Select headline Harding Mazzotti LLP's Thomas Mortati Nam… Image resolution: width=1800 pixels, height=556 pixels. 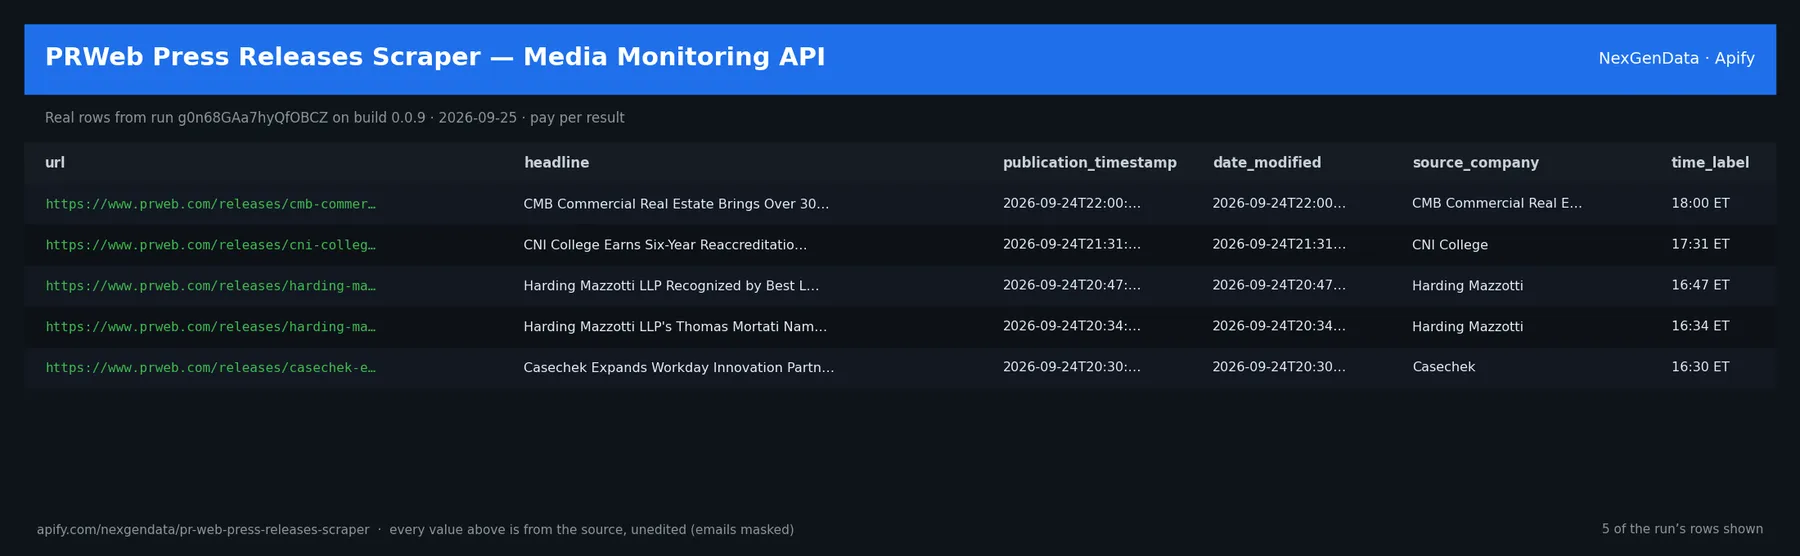click(675, 327)
